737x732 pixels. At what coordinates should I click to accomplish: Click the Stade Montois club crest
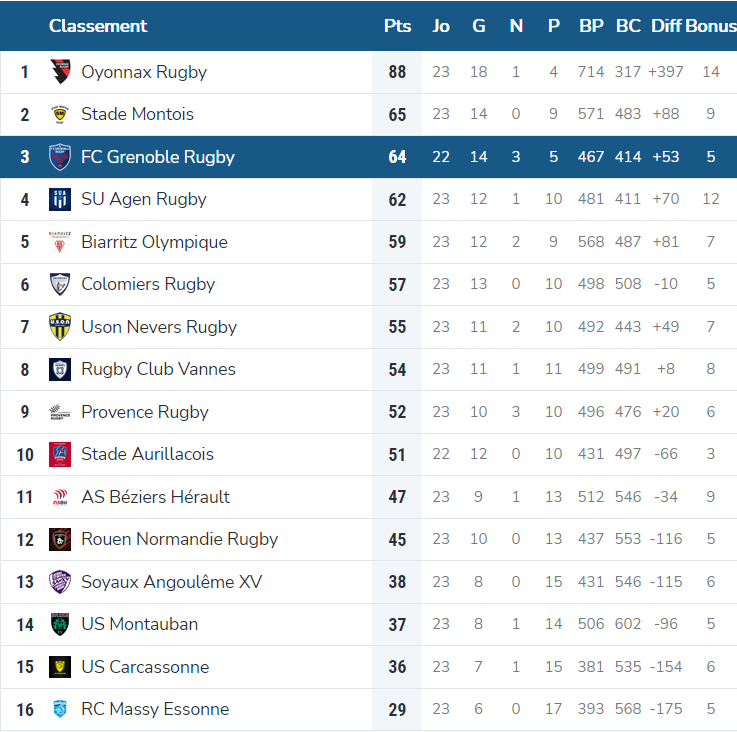(60, 114)
